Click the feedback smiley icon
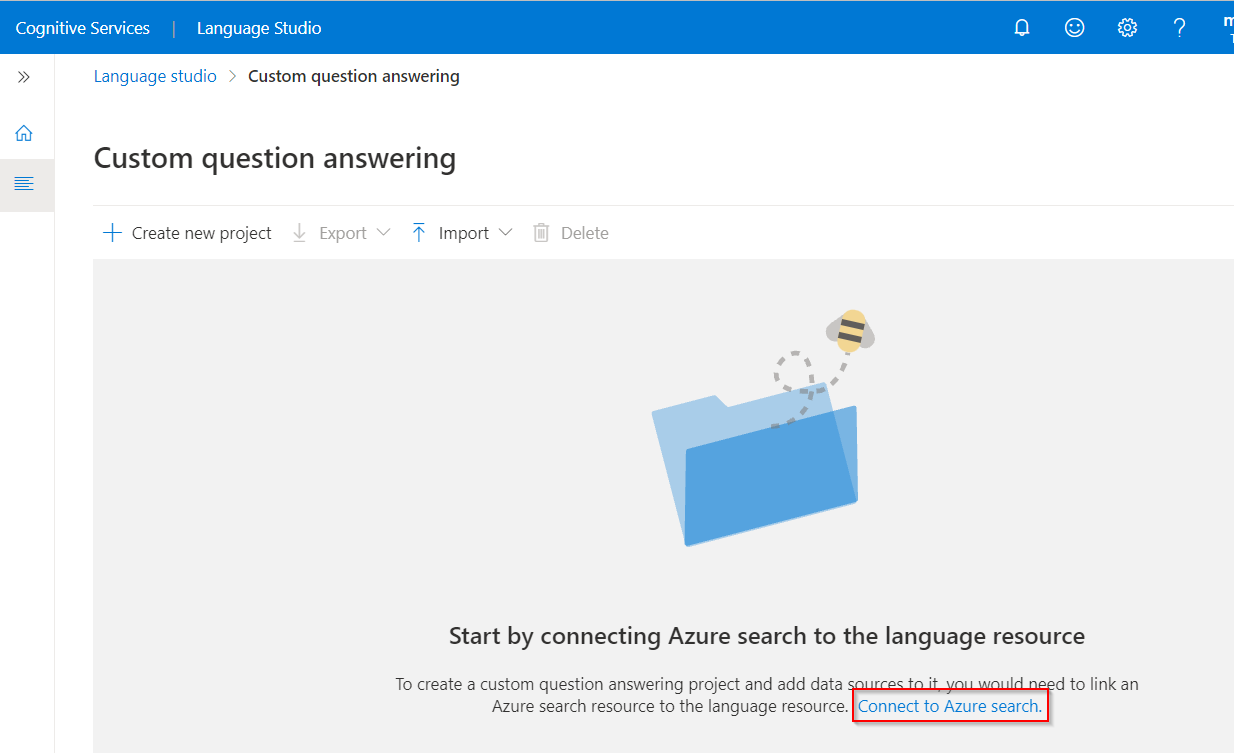The width and height of the screenshot is (1234, 753). 1074,27
